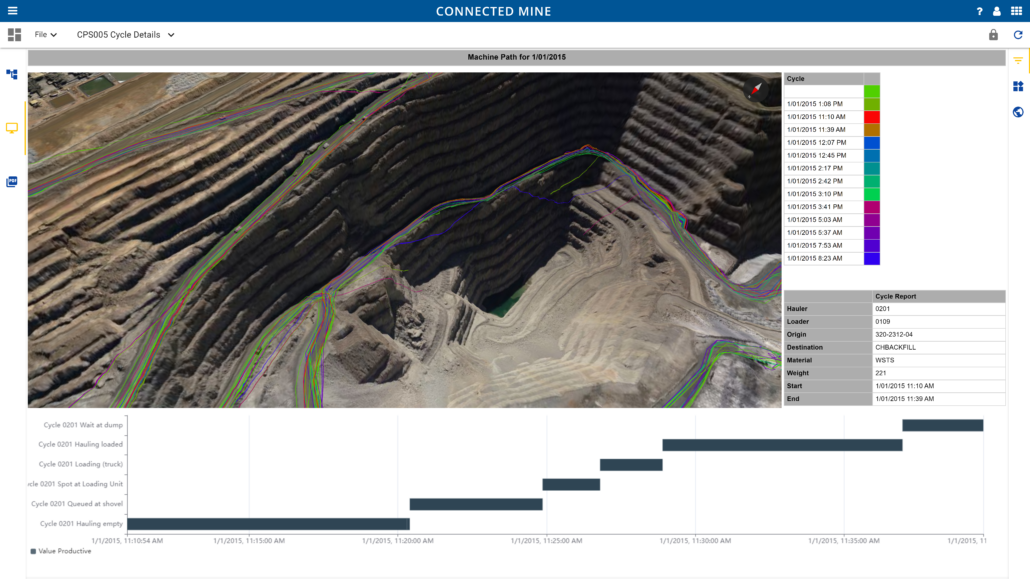Screen dimensions: 1030x579
Task: Click the Queued at shovel bar
Action: [476, 504]
